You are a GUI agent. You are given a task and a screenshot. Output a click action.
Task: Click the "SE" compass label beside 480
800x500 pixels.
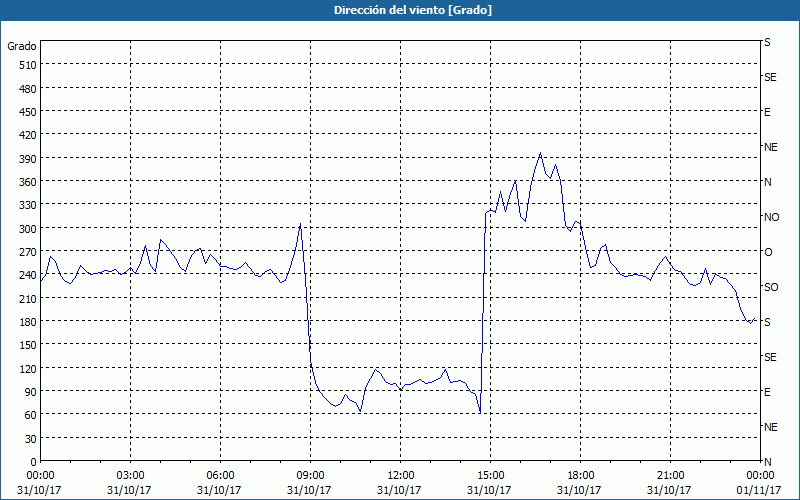click(x=770, y=78)
